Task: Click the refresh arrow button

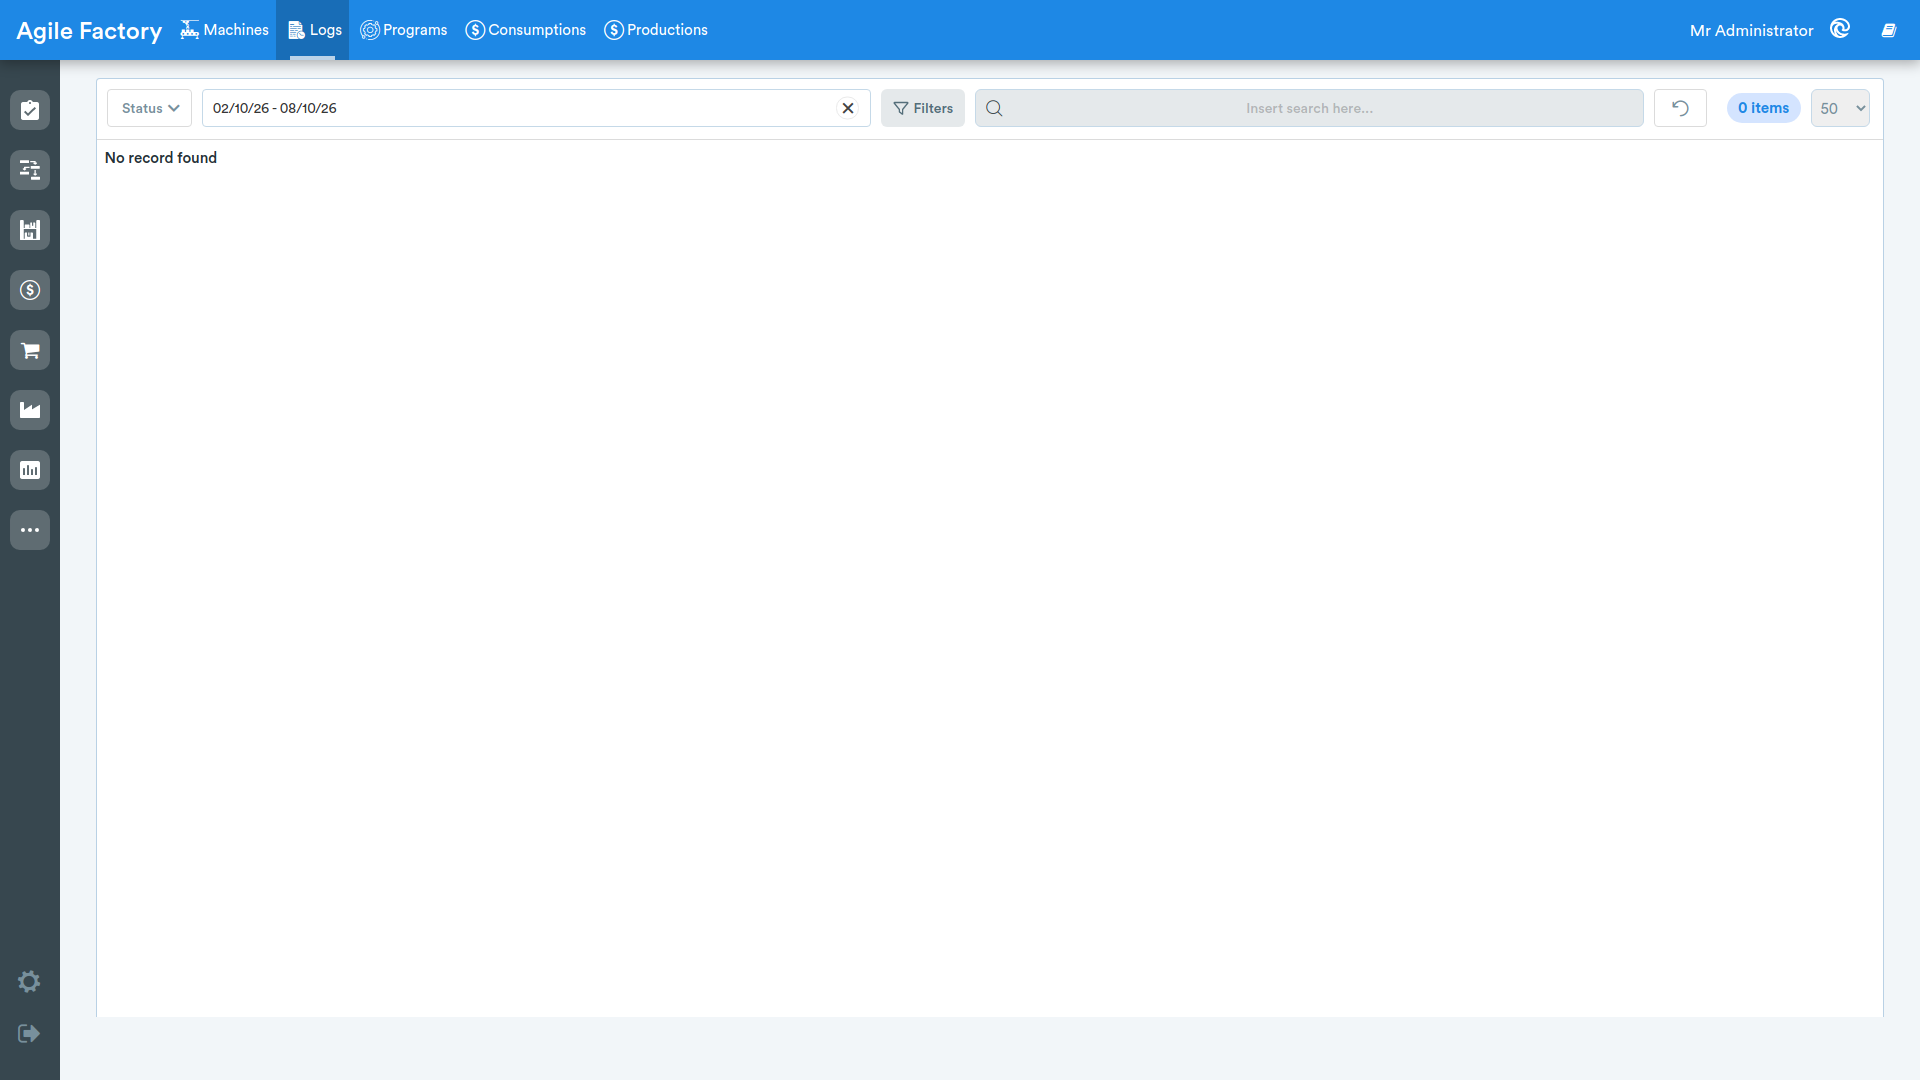Action: click(x=1680, y=108)
